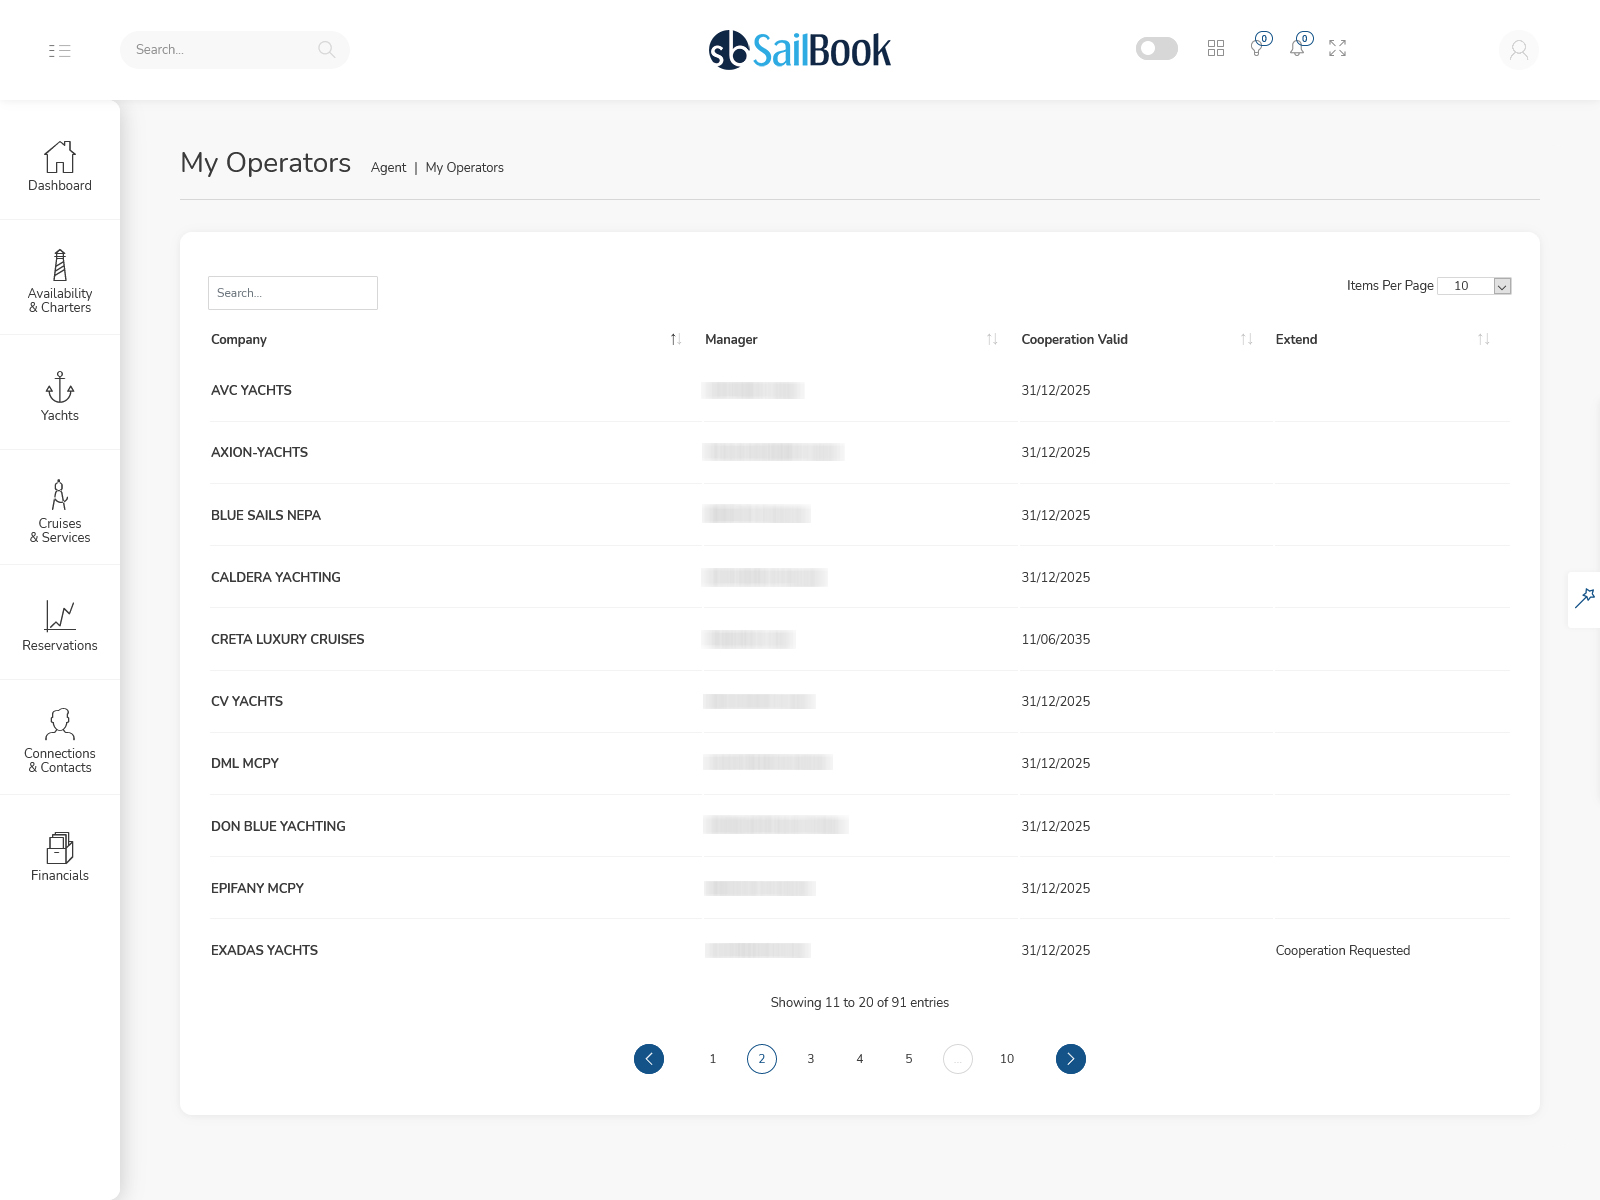Sort table by Company column

(676, 340)
